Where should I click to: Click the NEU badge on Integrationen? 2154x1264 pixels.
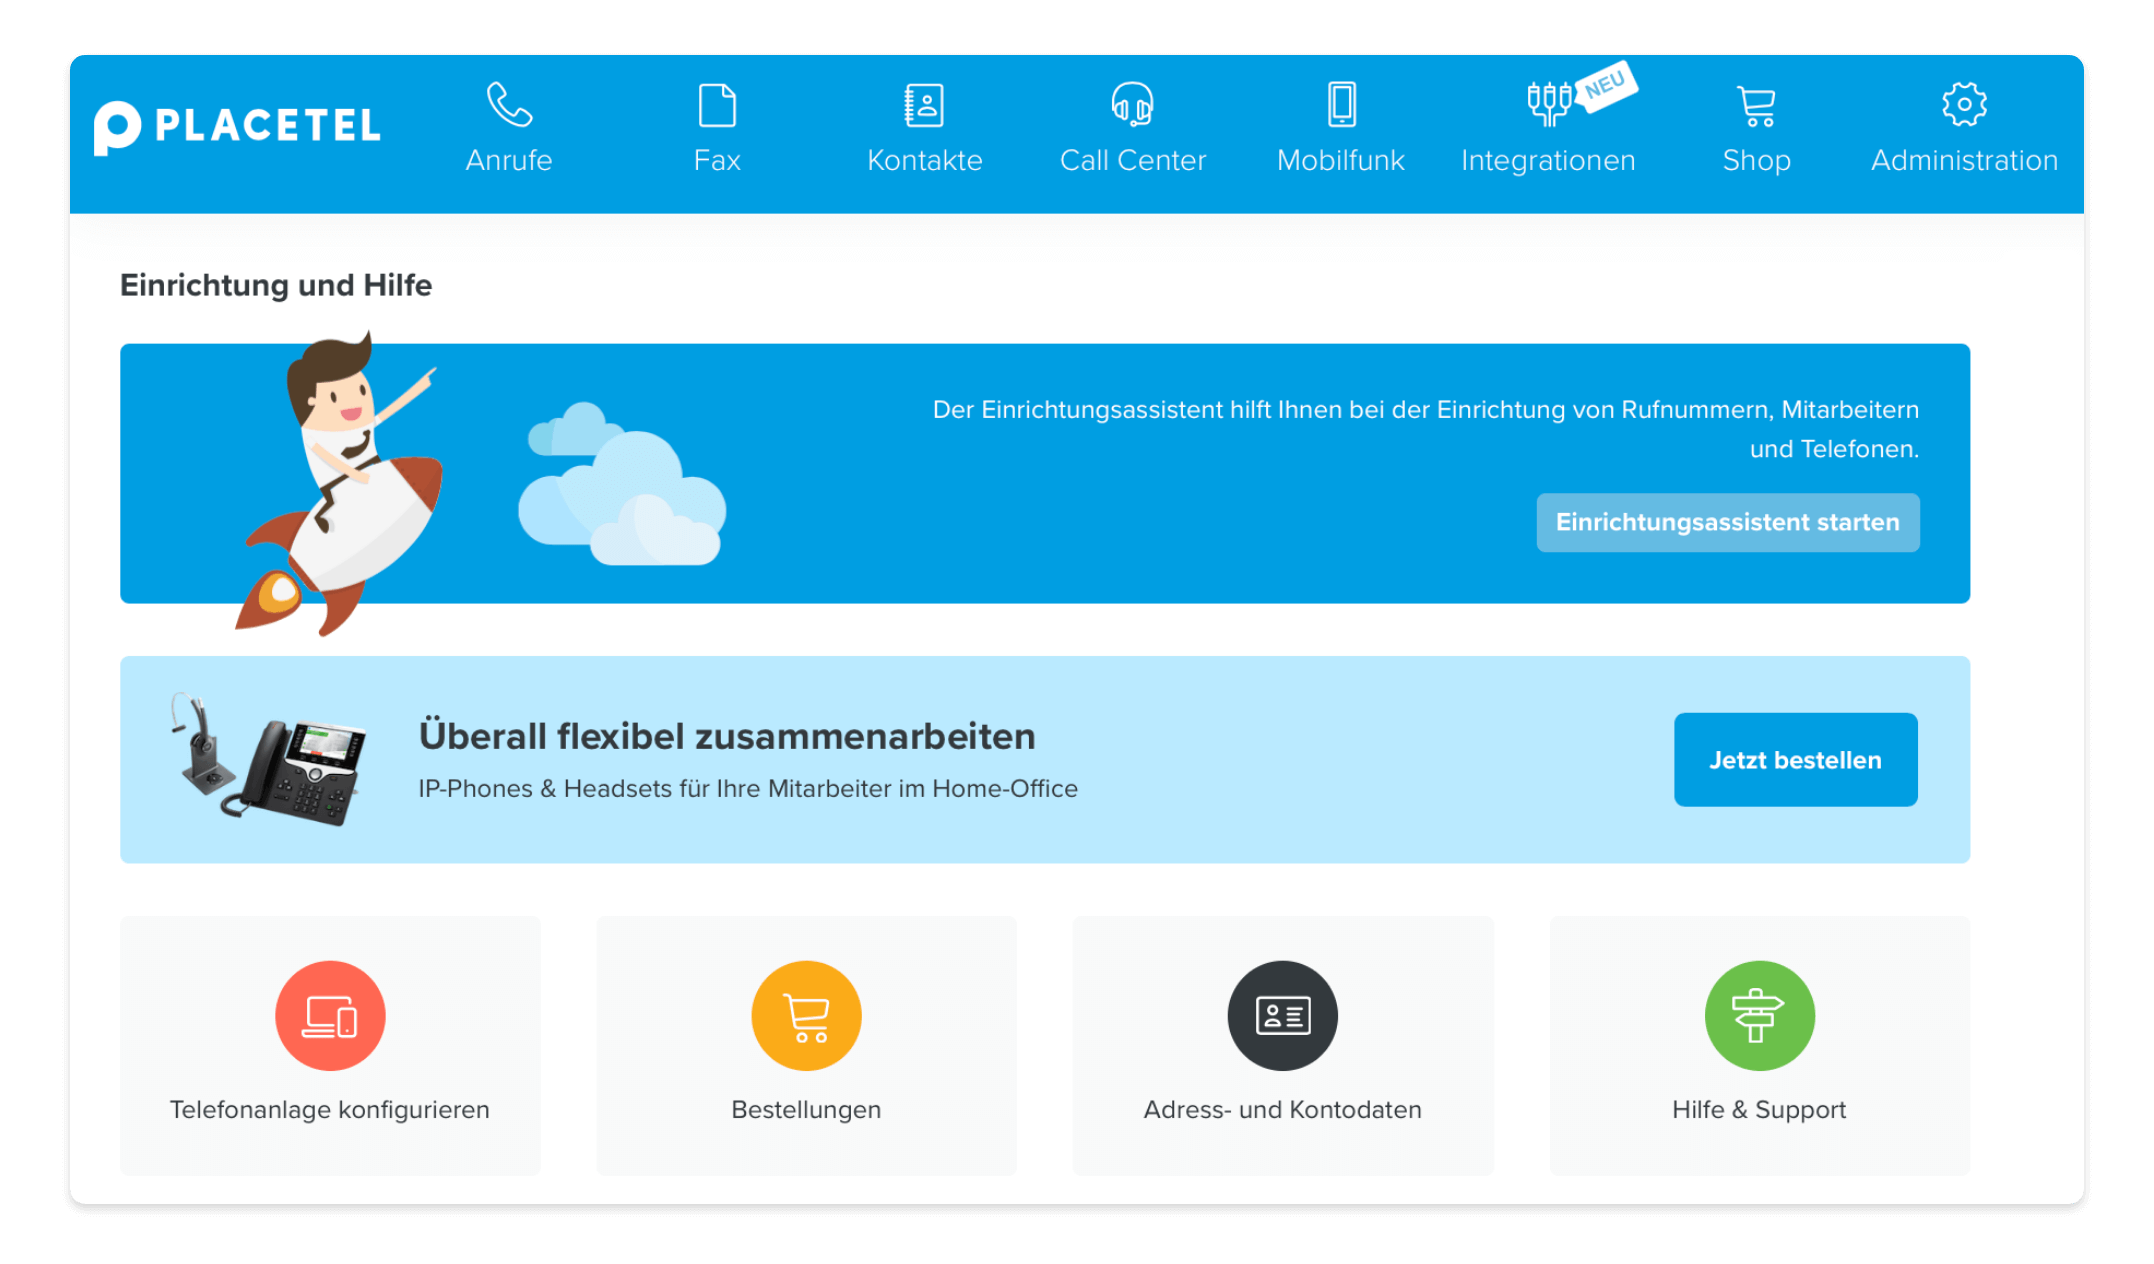click(1605, 86)
